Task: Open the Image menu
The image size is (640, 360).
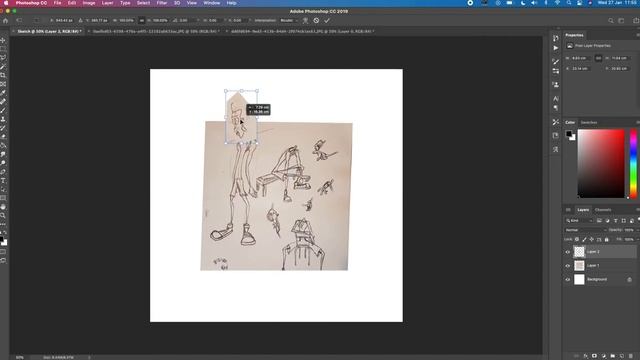Action: (x=89, y=3)
